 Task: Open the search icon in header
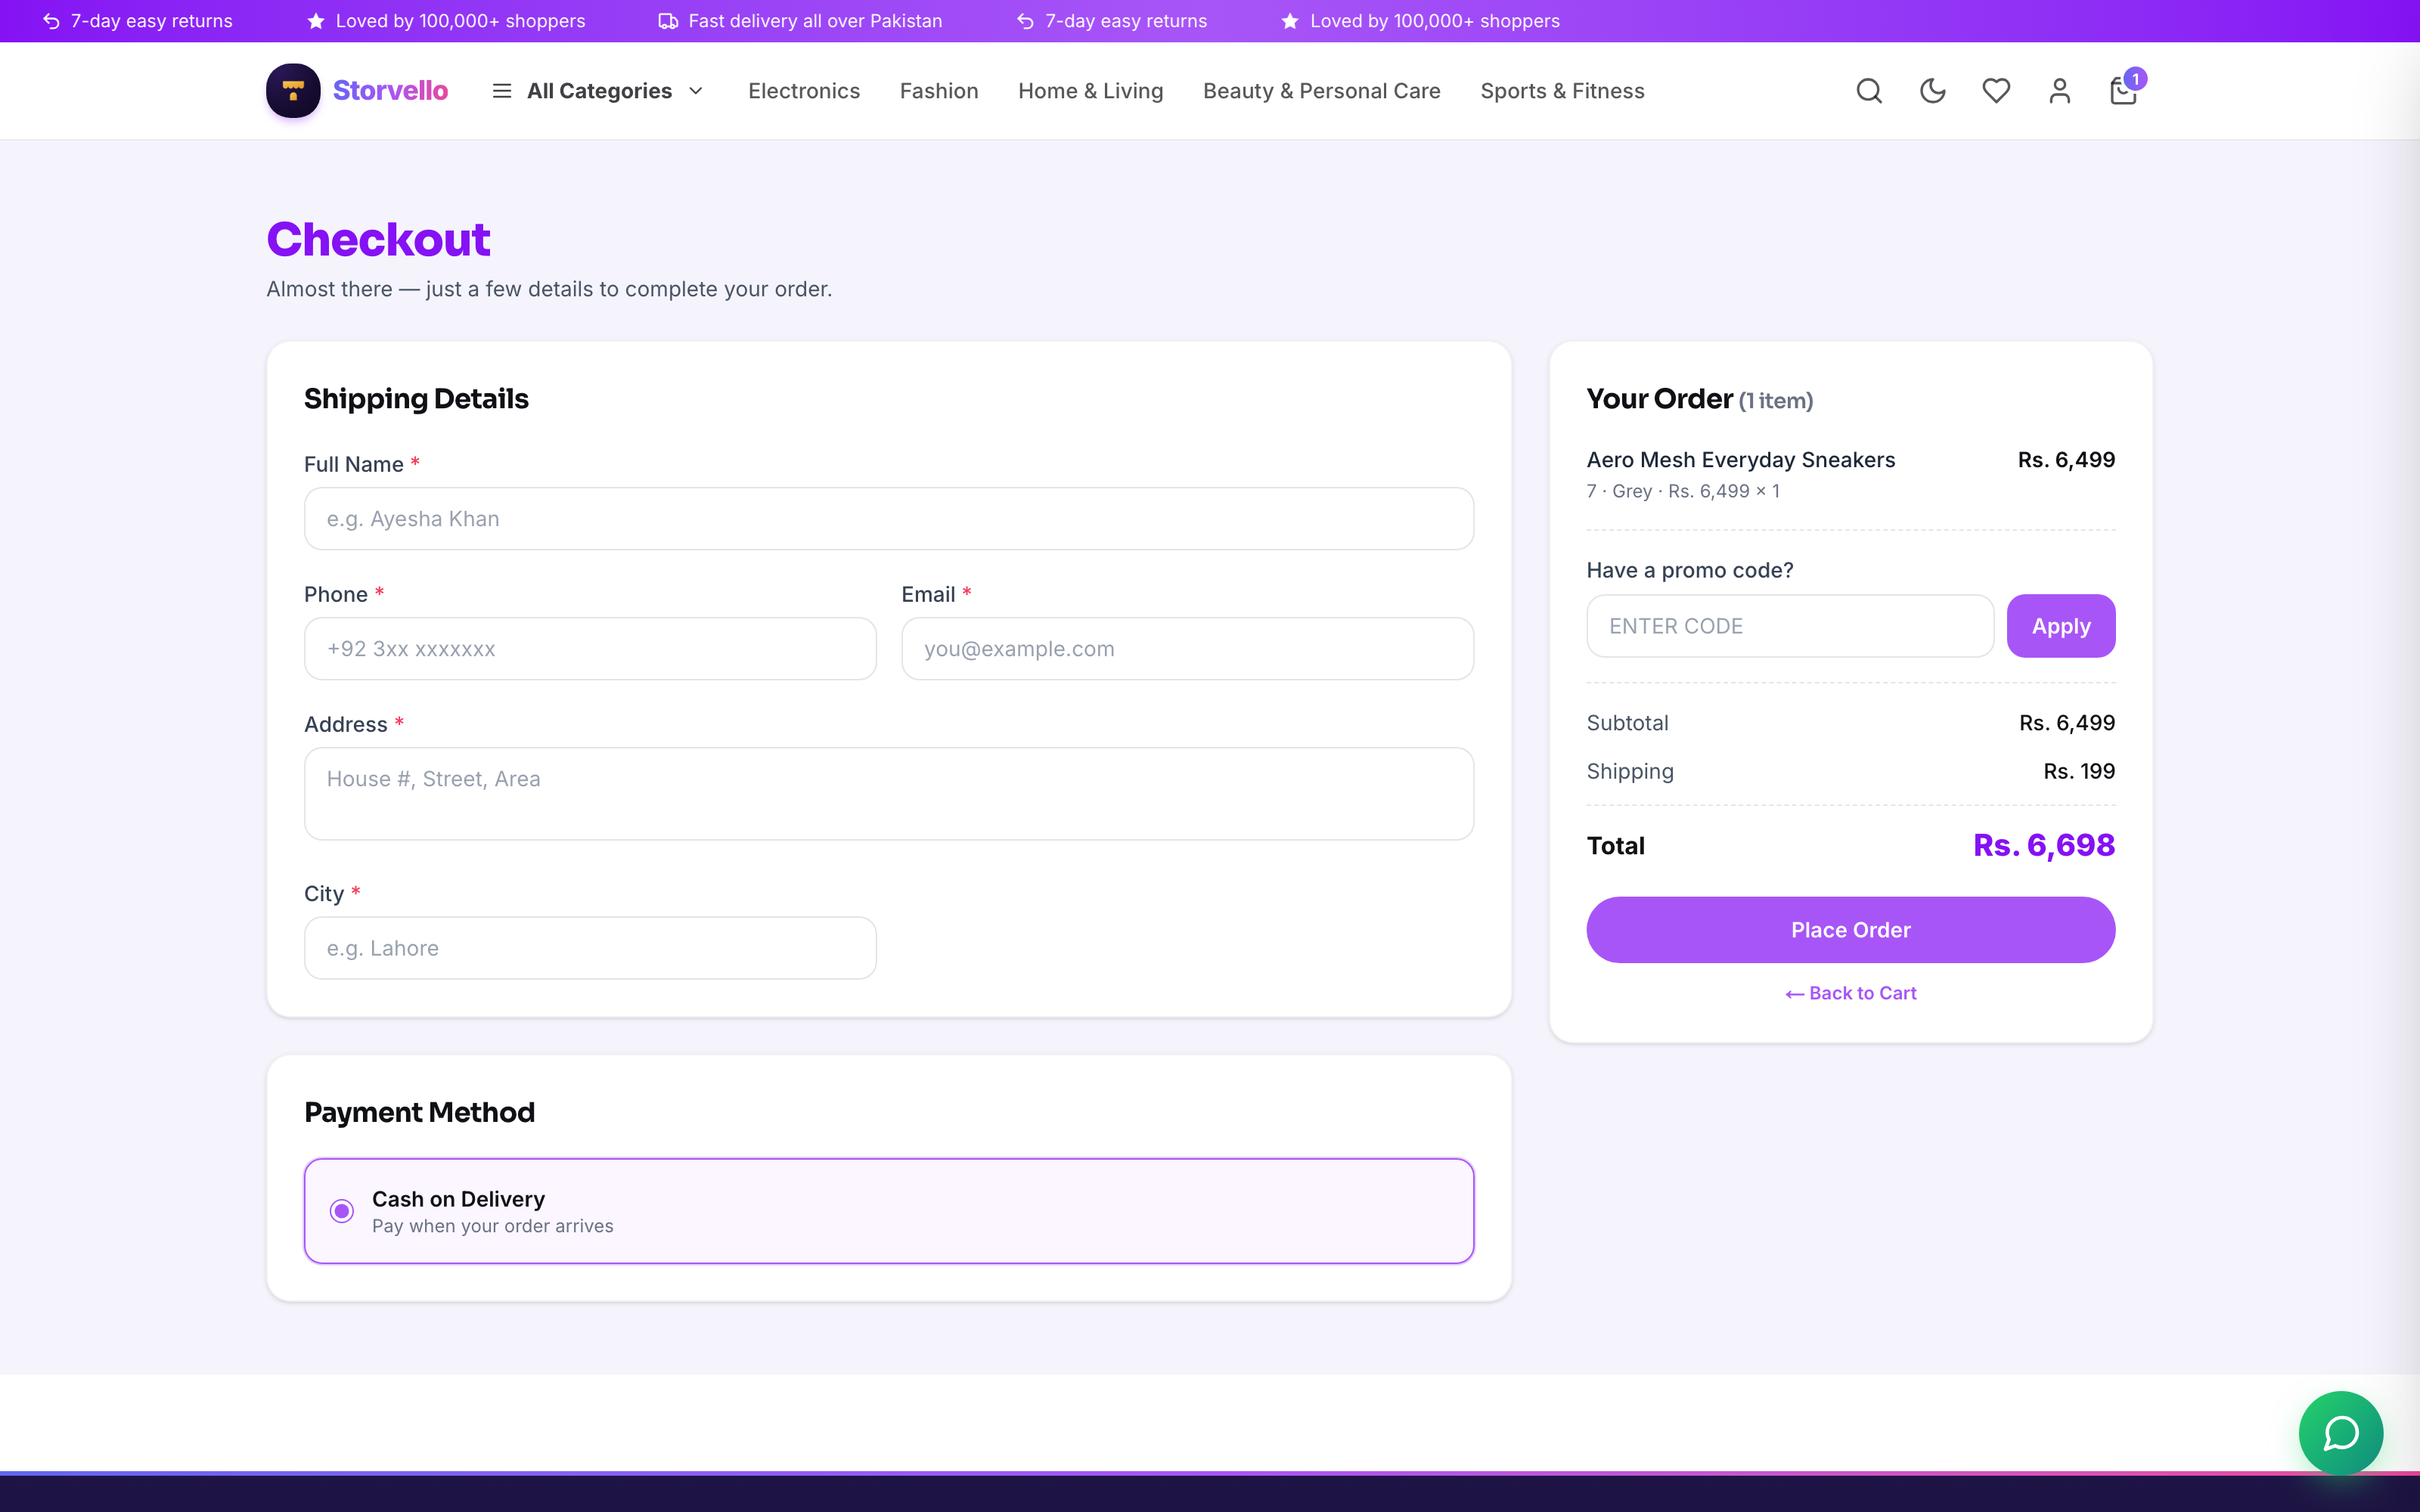click(x=1869, y=91)
